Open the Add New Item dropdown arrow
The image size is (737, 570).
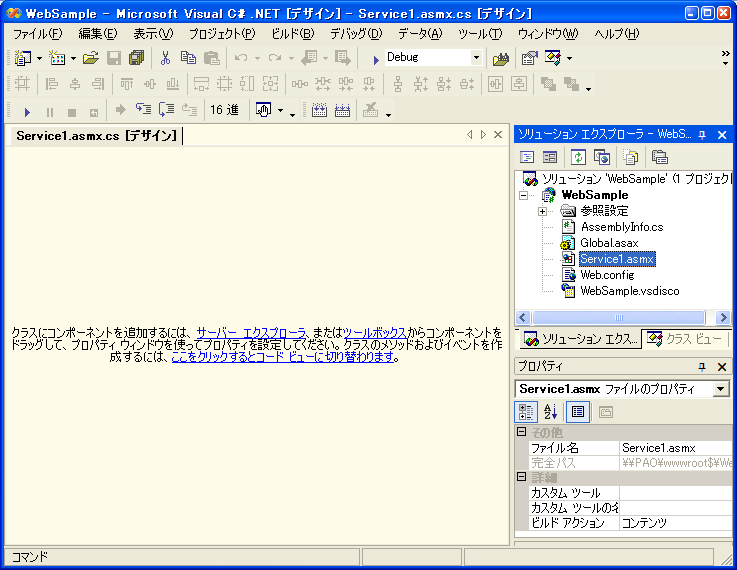tap(73, 58)
